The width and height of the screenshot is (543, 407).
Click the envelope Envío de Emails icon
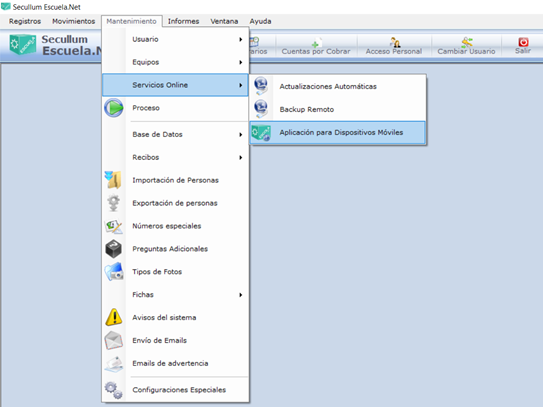[x=114, y=340]
